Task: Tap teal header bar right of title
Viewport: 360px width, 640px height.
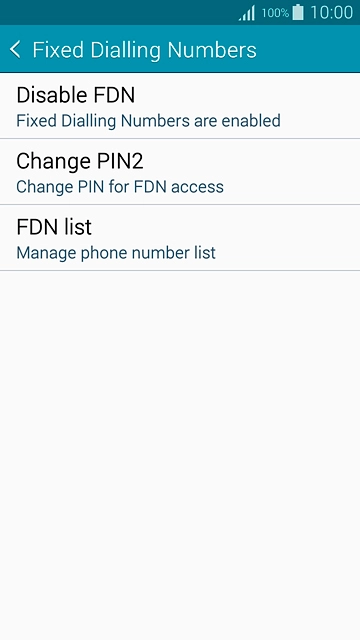Action: (308, 49)
